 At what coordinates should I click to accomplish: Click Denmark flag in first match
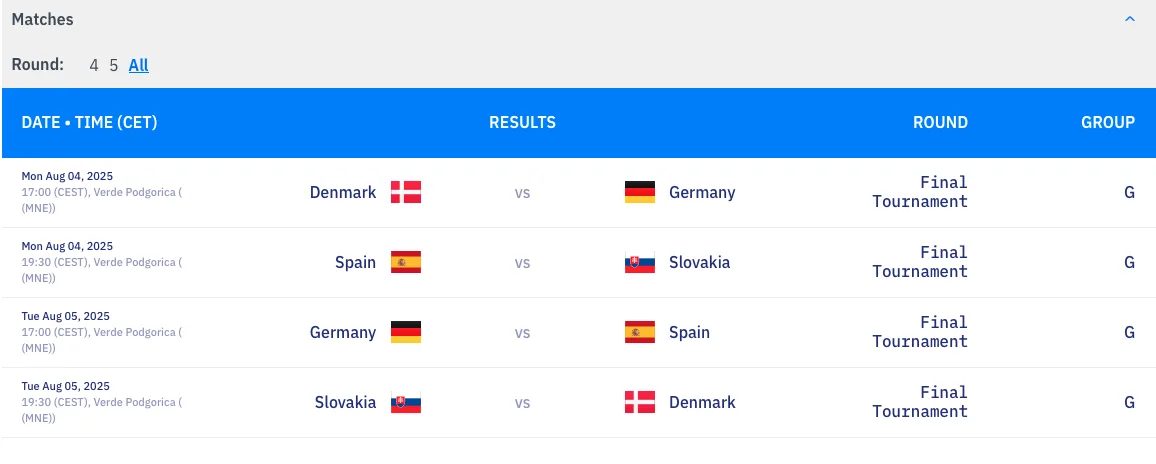point(406,192)
